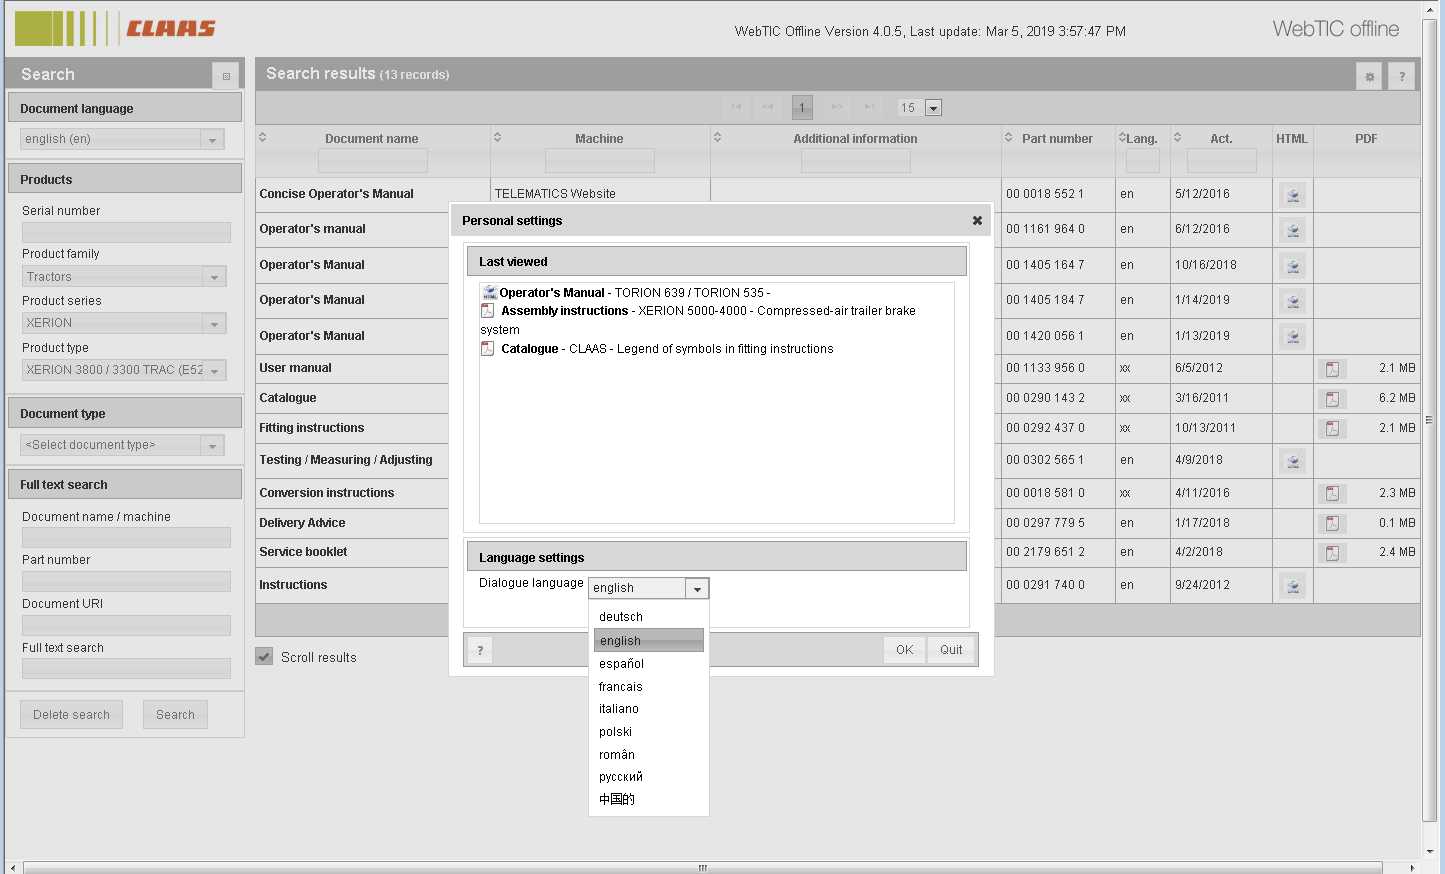Open PDF icon for Service booklet row

[x=1332, y=553]
